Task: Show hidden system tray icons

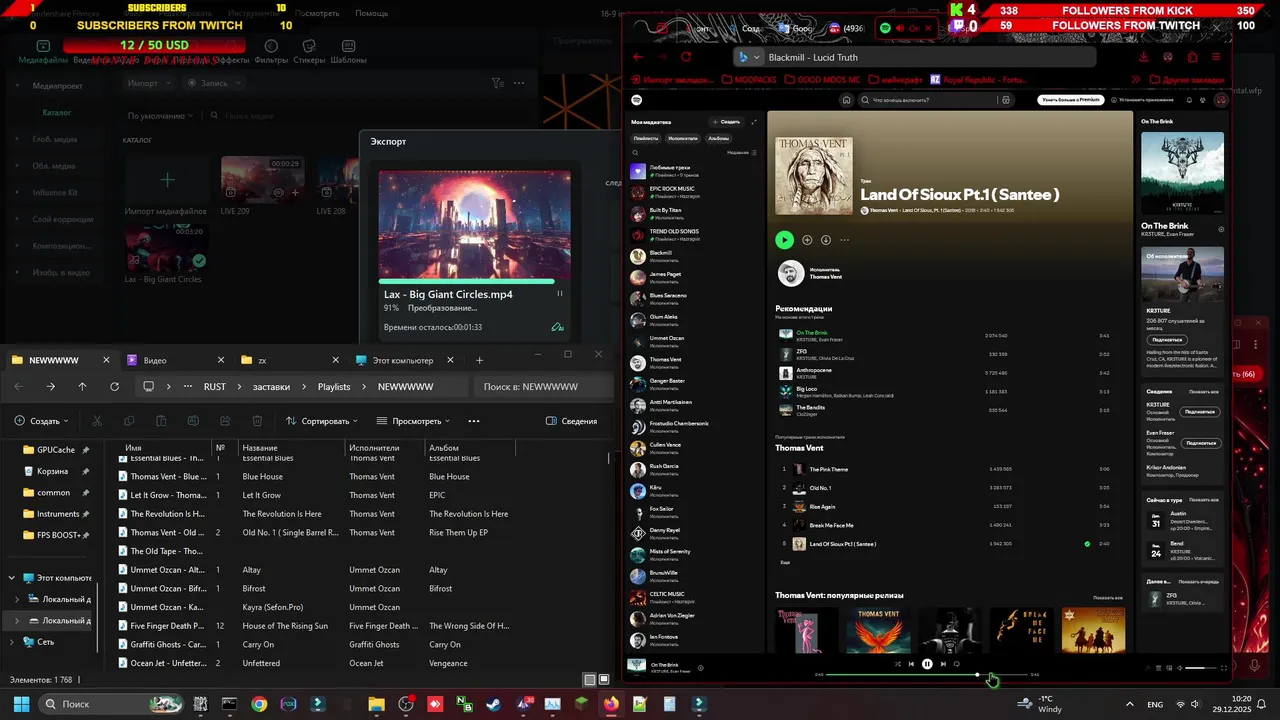Action: pos(1129,704)
